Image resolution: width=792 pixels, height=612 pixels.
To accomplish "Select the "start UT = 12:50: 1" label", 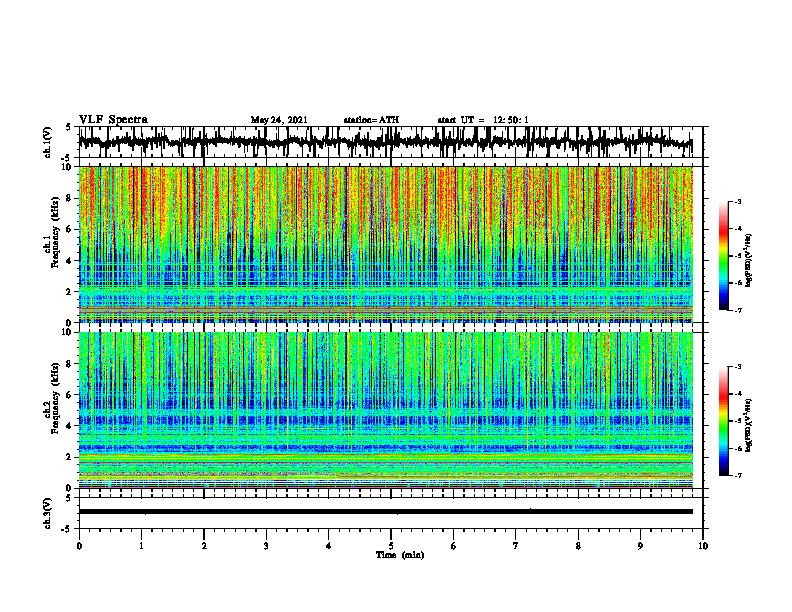I will 483,120.
